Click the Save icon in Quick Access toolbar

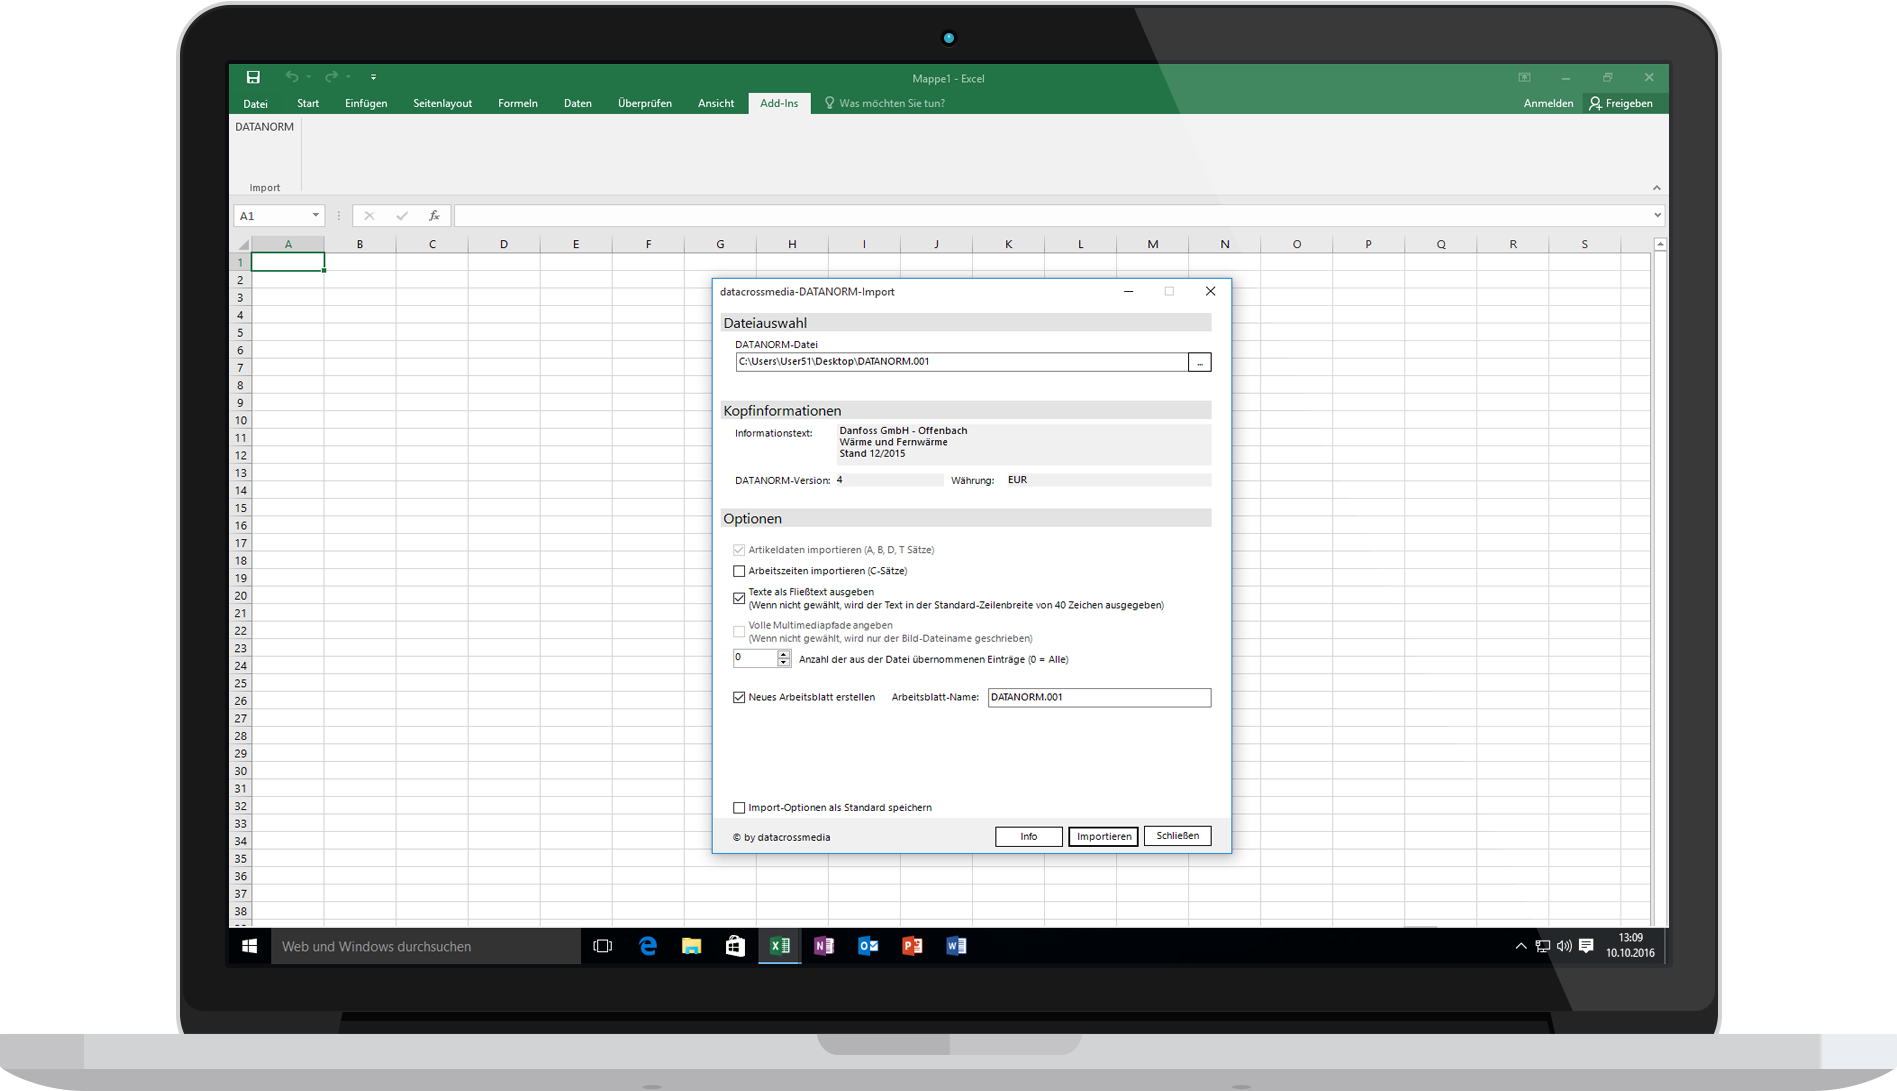point(252,77)
